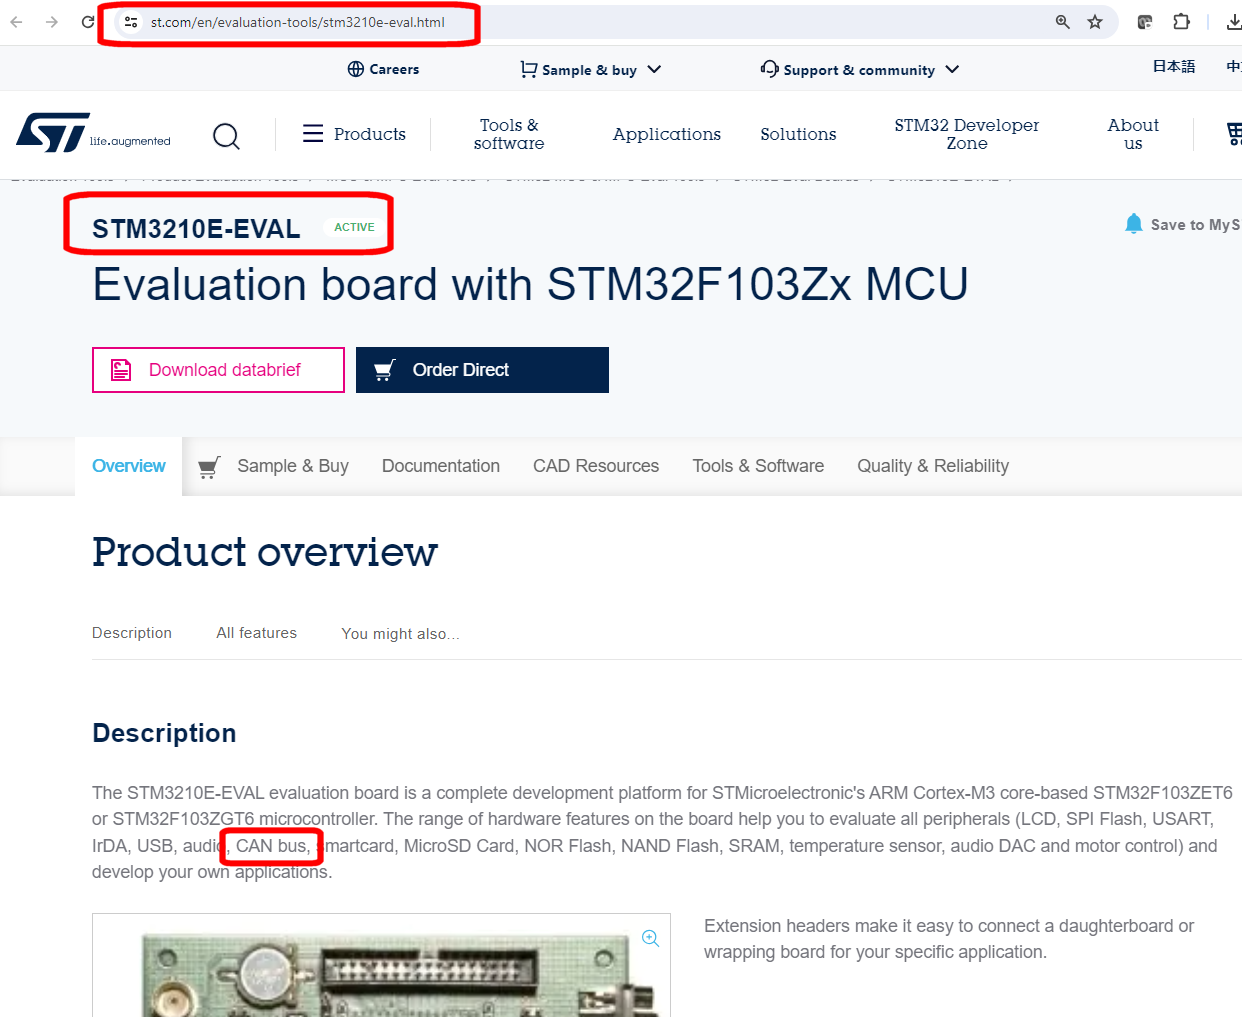Image resolution: width=1242 pixels, height=1017 pixels.
Task: Jump to the All features section link
Action: pyautogui.click(x=256, y=632)
